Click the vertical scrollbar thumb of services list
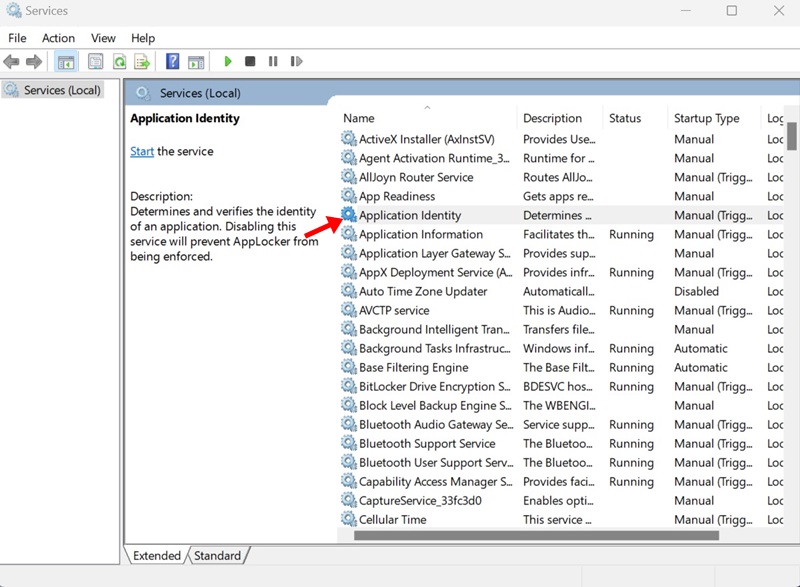 [791, 135]
